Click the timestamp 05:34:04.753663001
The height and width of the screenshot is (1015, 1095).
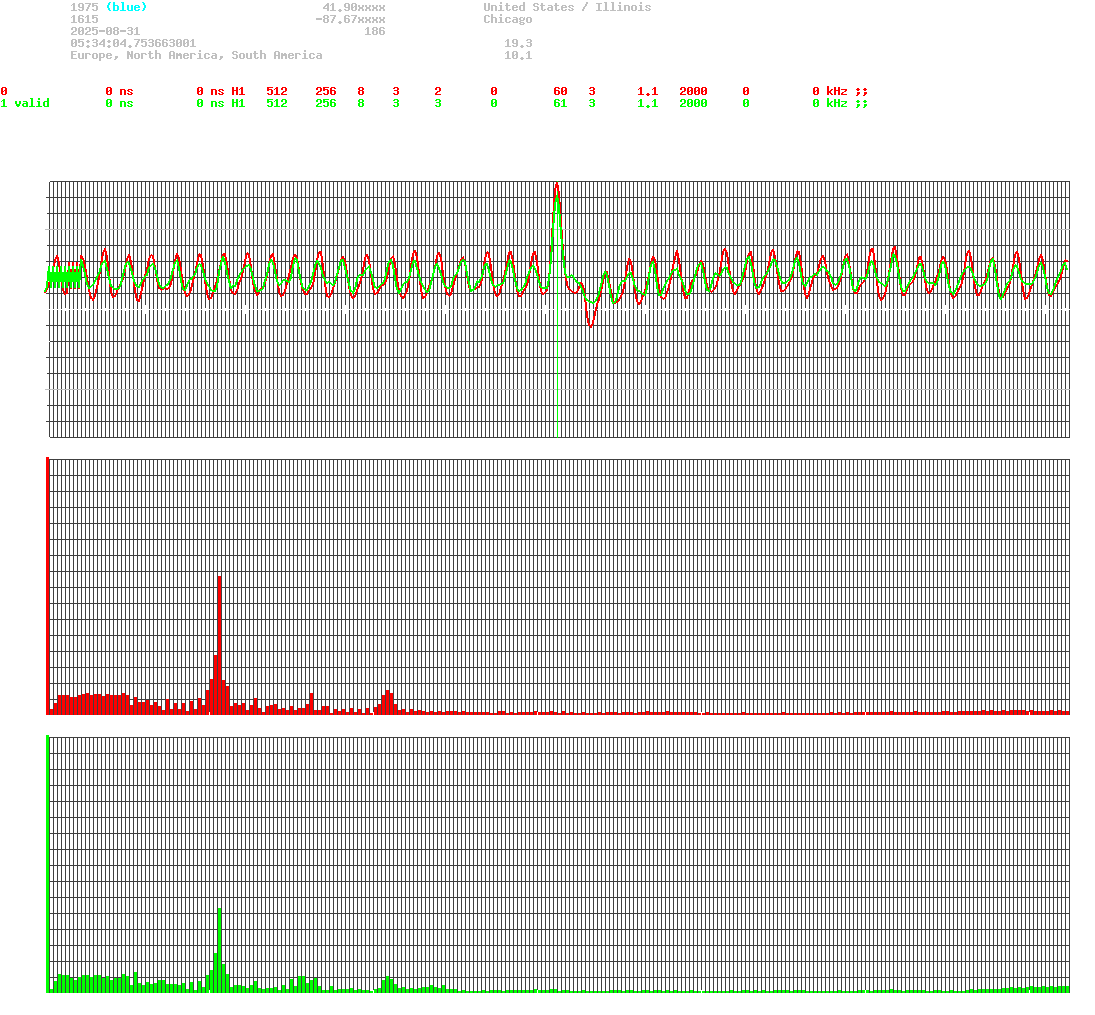pyautogui.click(x=133, y=43)
